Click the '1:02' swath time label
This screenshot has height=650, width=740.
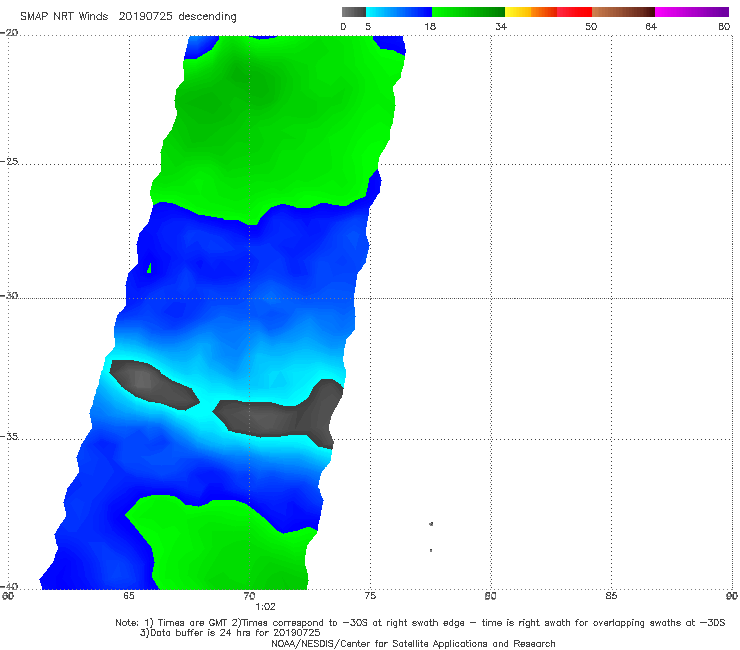265,607
